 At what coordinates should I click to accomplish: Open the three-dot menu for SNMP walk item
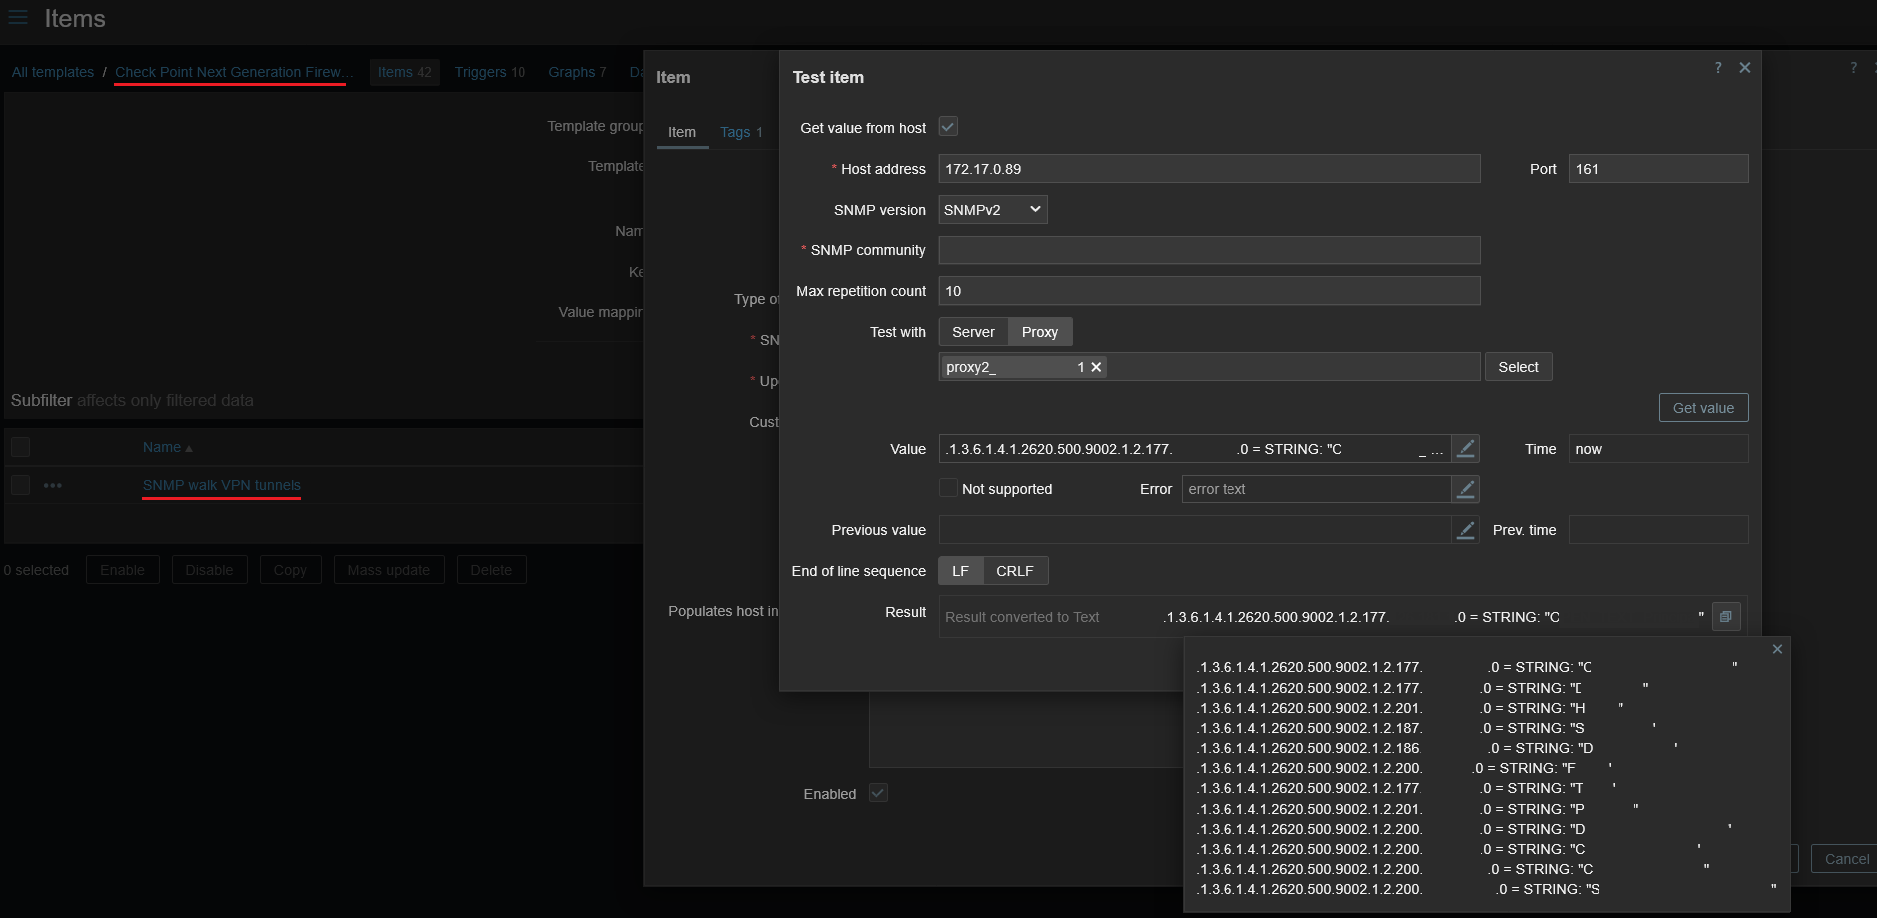pyautogui.click(x=53, y=486)
